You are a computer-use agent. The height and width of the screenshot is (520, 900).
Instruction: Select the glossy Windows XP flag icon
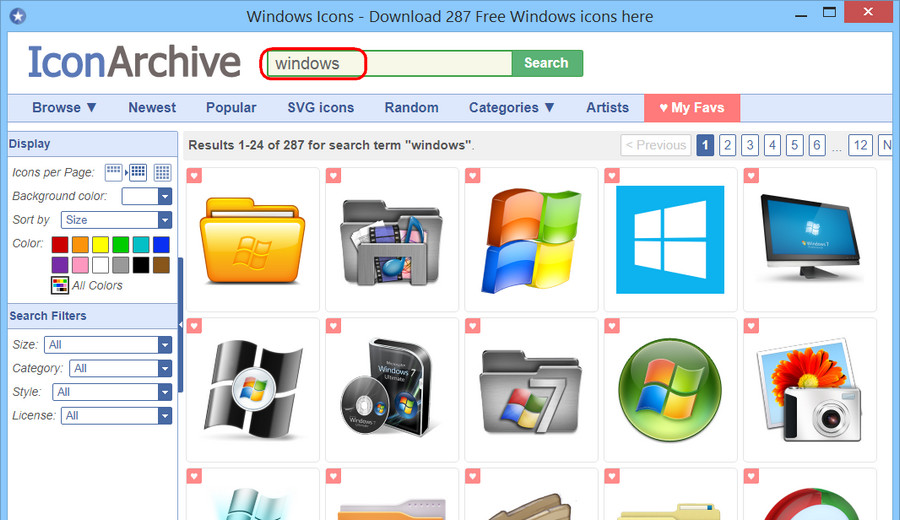(x=531, y=240)
